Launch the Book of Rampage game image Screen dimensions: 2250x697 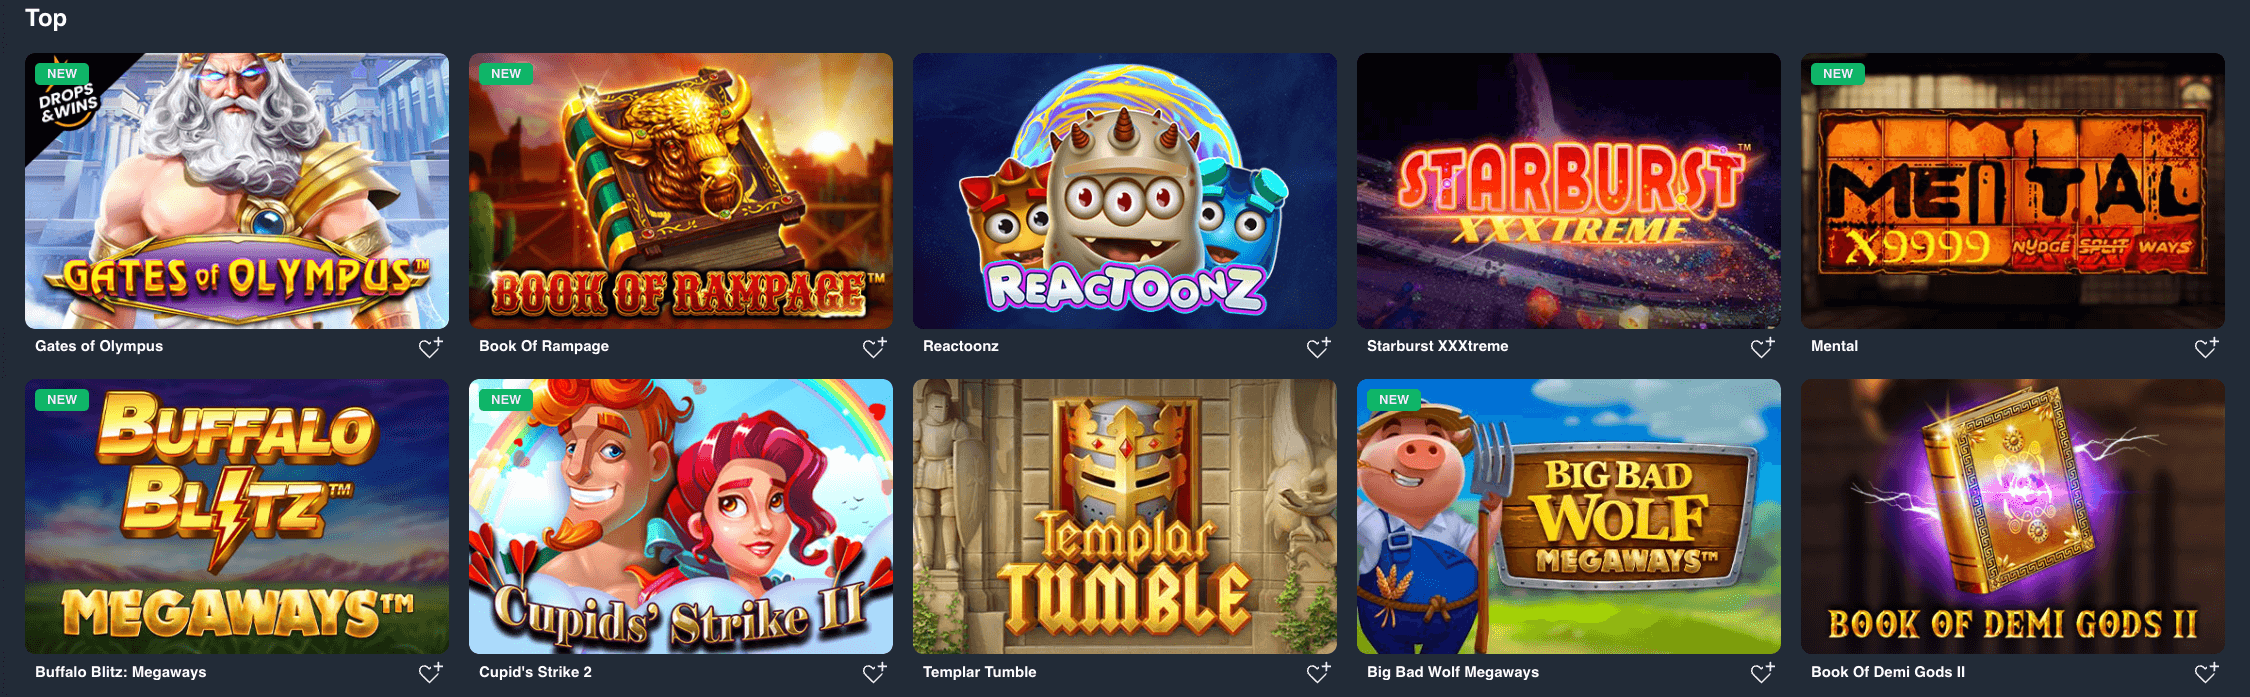(x=681, y=191)
